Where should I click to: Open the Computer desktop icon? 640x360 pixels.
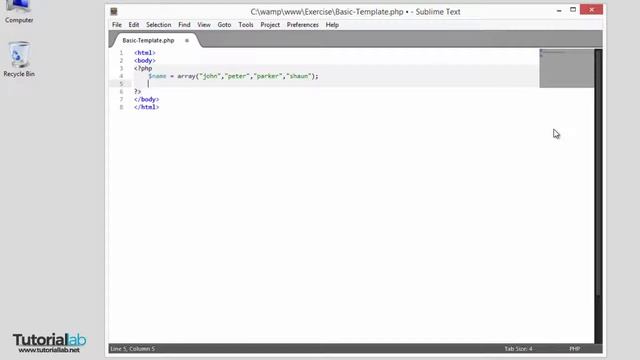click(19, 11)
